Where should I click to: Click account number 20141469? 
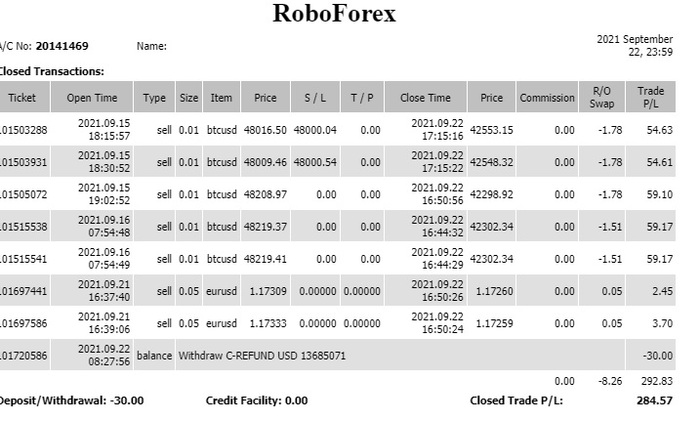62,46
